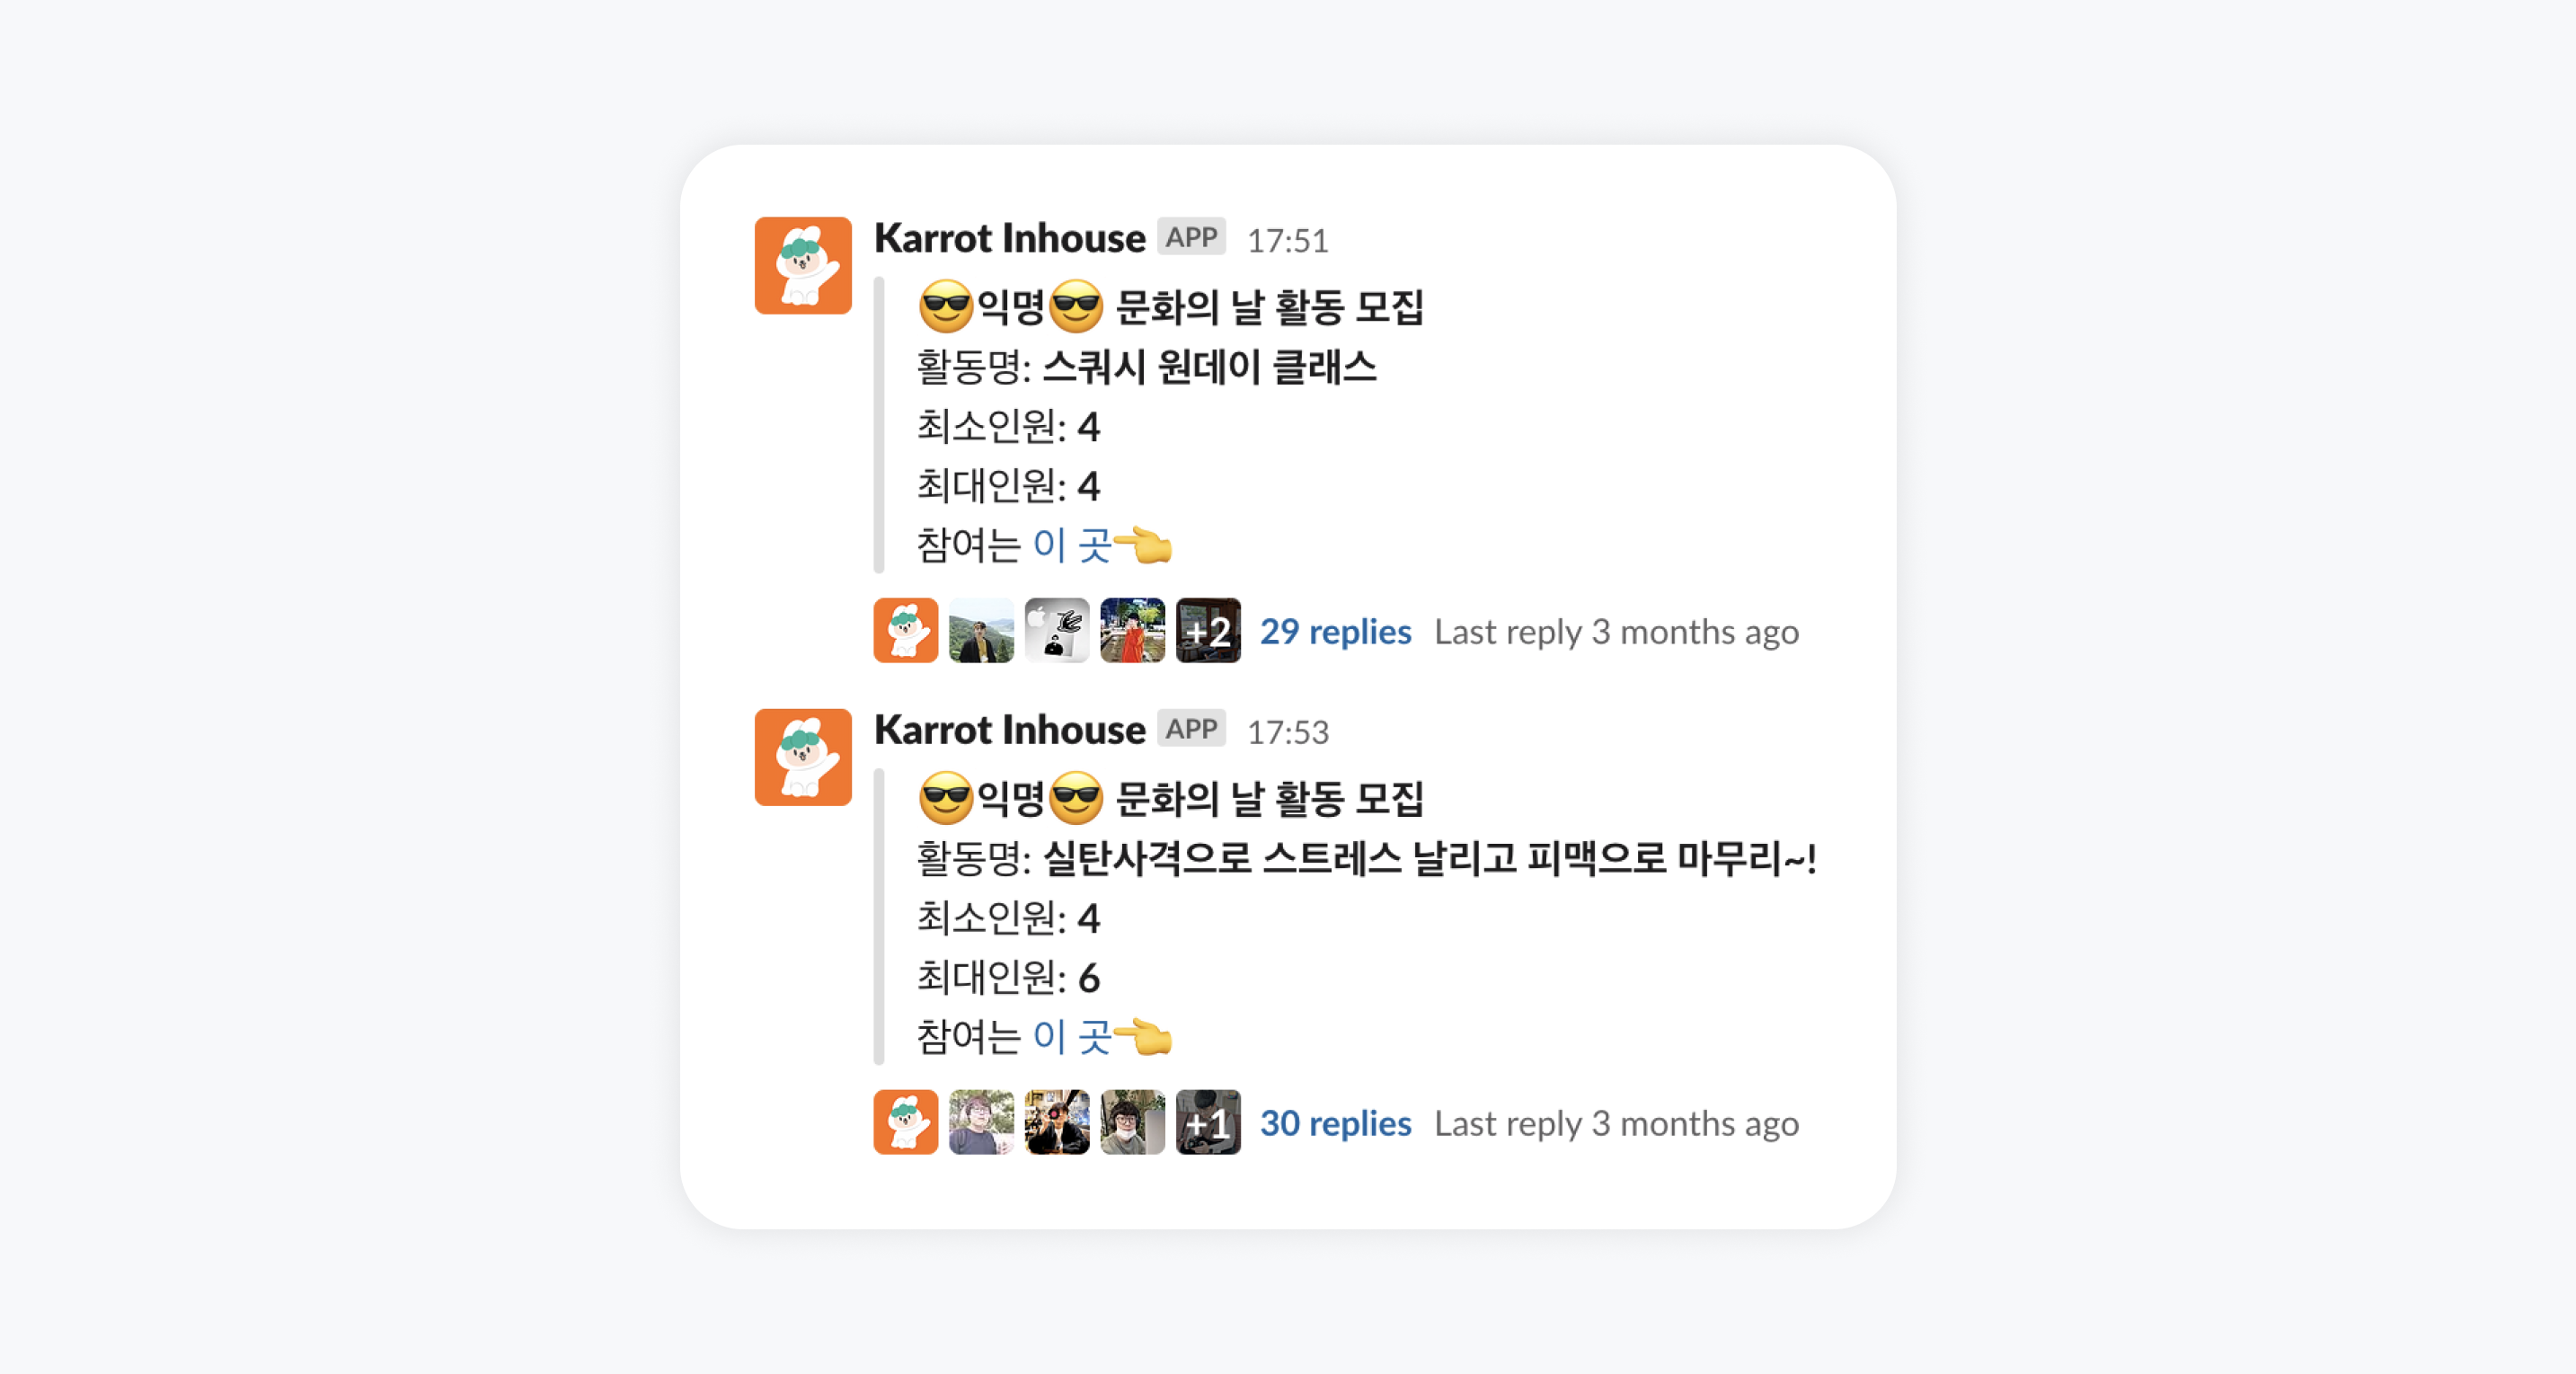Click '이 곳' link in squash class post
The image size is (2576, 1374).
tap(1072, 546)
